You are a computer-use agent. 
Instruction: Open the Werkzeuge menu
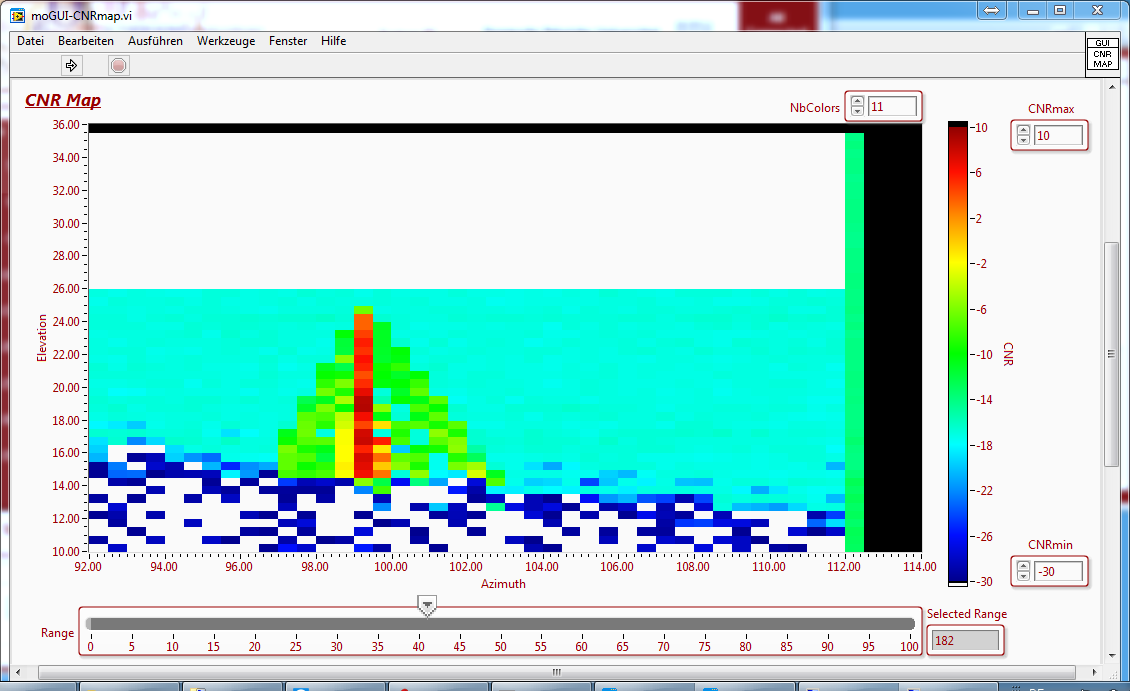pyautogui.click(x=226, y=41)
